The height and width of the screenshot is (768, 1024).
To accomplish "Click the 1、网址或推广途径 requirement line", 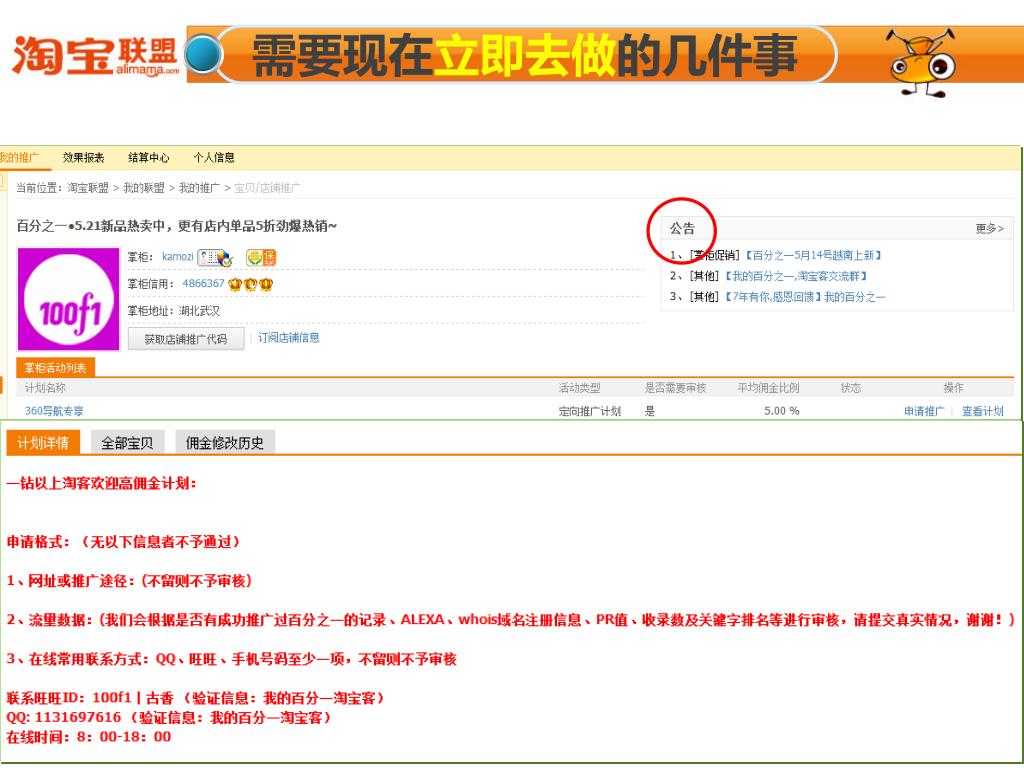I will (129, 581).
